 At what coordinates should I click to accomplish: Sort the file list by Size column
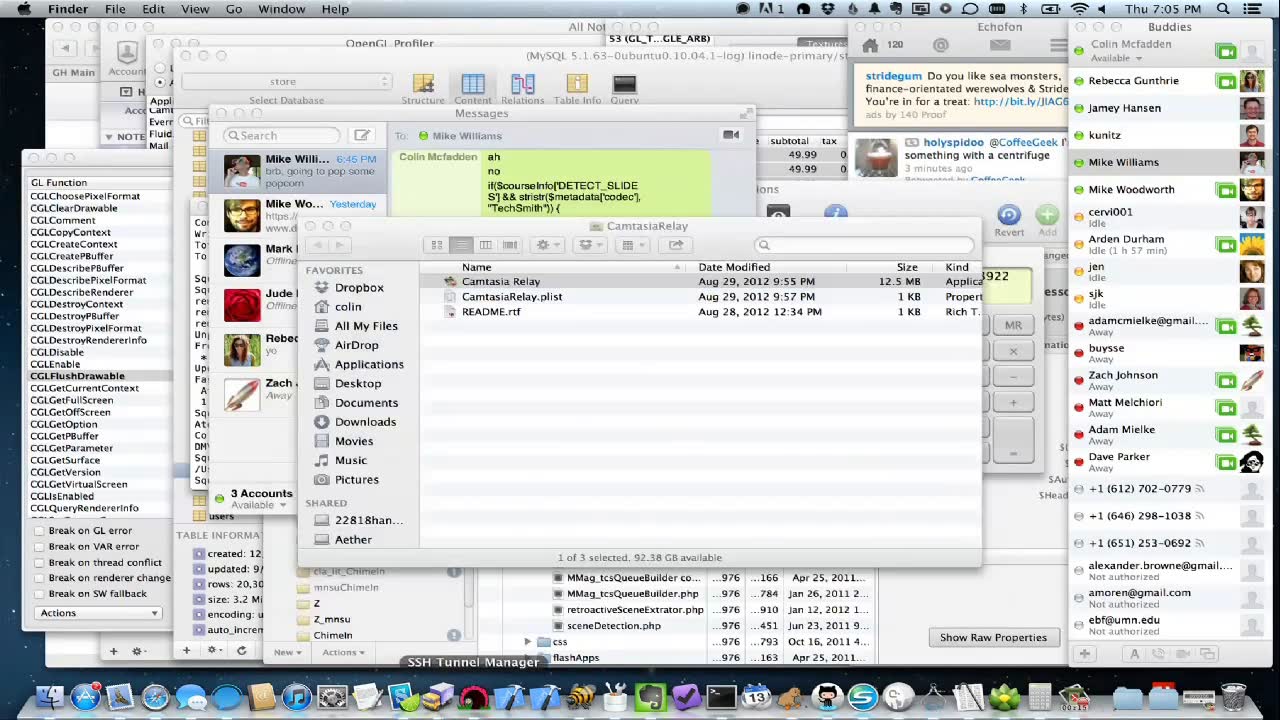click(x=907, y=267)
